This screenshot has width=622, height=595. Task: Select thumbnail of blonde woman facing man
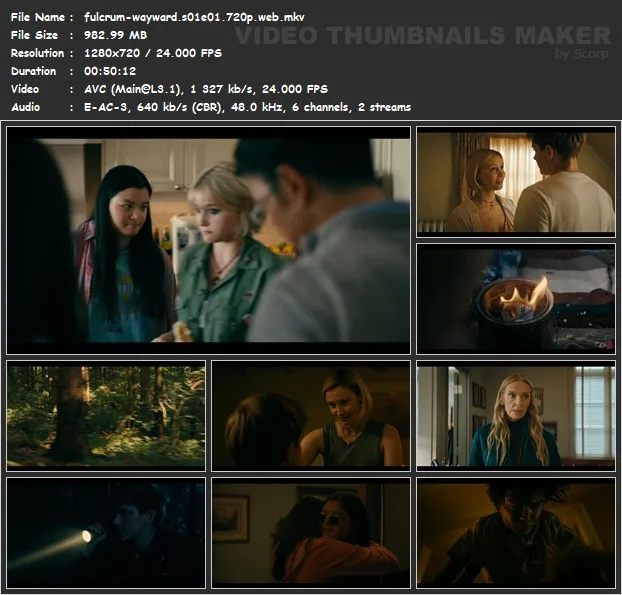point(515,182)
